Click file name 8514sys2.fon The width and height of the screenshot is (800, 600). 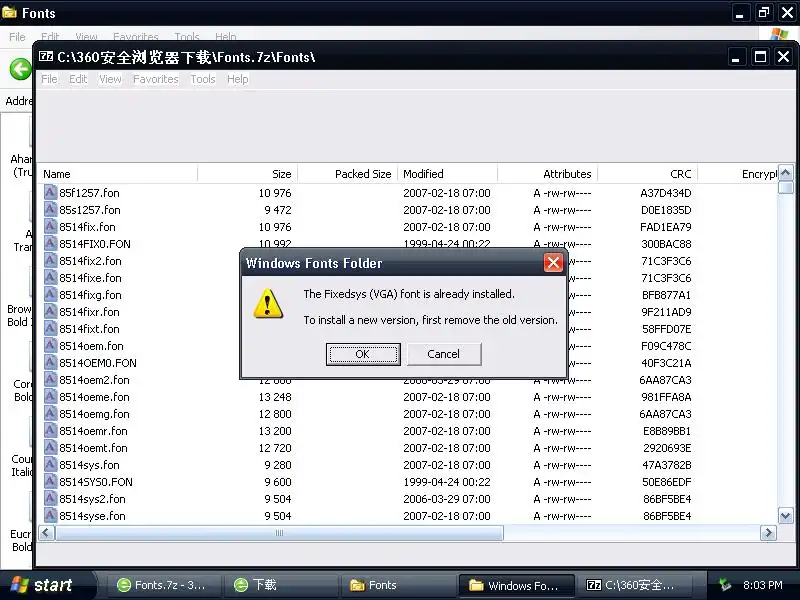[92, 499]
